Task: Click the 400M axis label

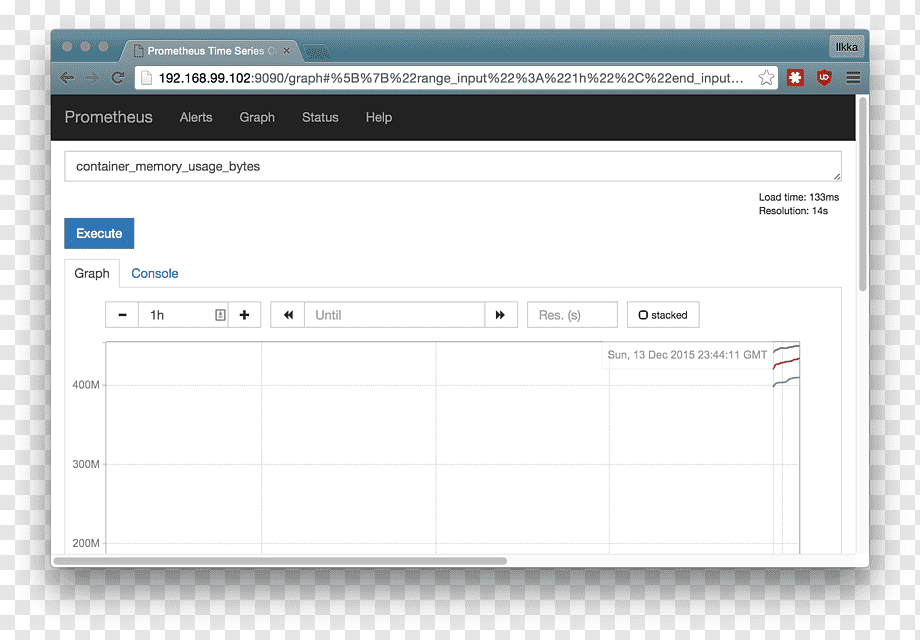Action: click(x=86, y=385)
